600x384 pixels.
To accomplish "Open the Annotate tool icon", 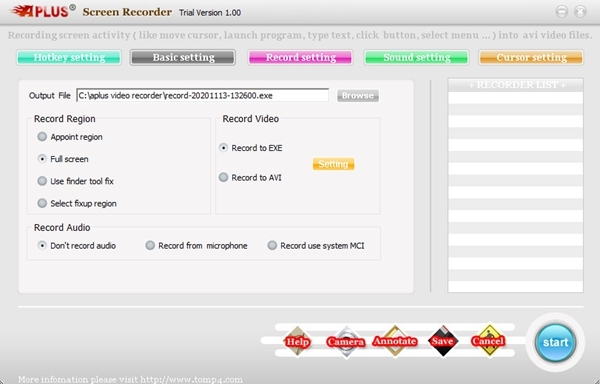I will click(395, 341).
